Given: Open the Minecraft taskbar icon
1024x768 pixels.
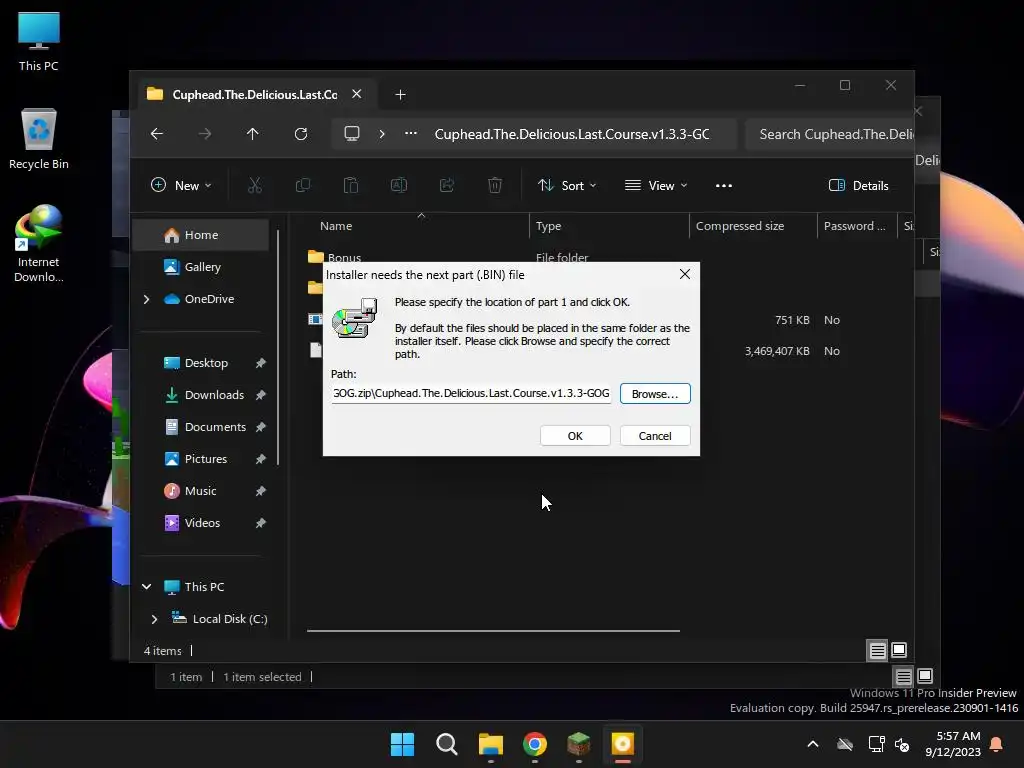Looking at the screenshot, I should point(579,744).
